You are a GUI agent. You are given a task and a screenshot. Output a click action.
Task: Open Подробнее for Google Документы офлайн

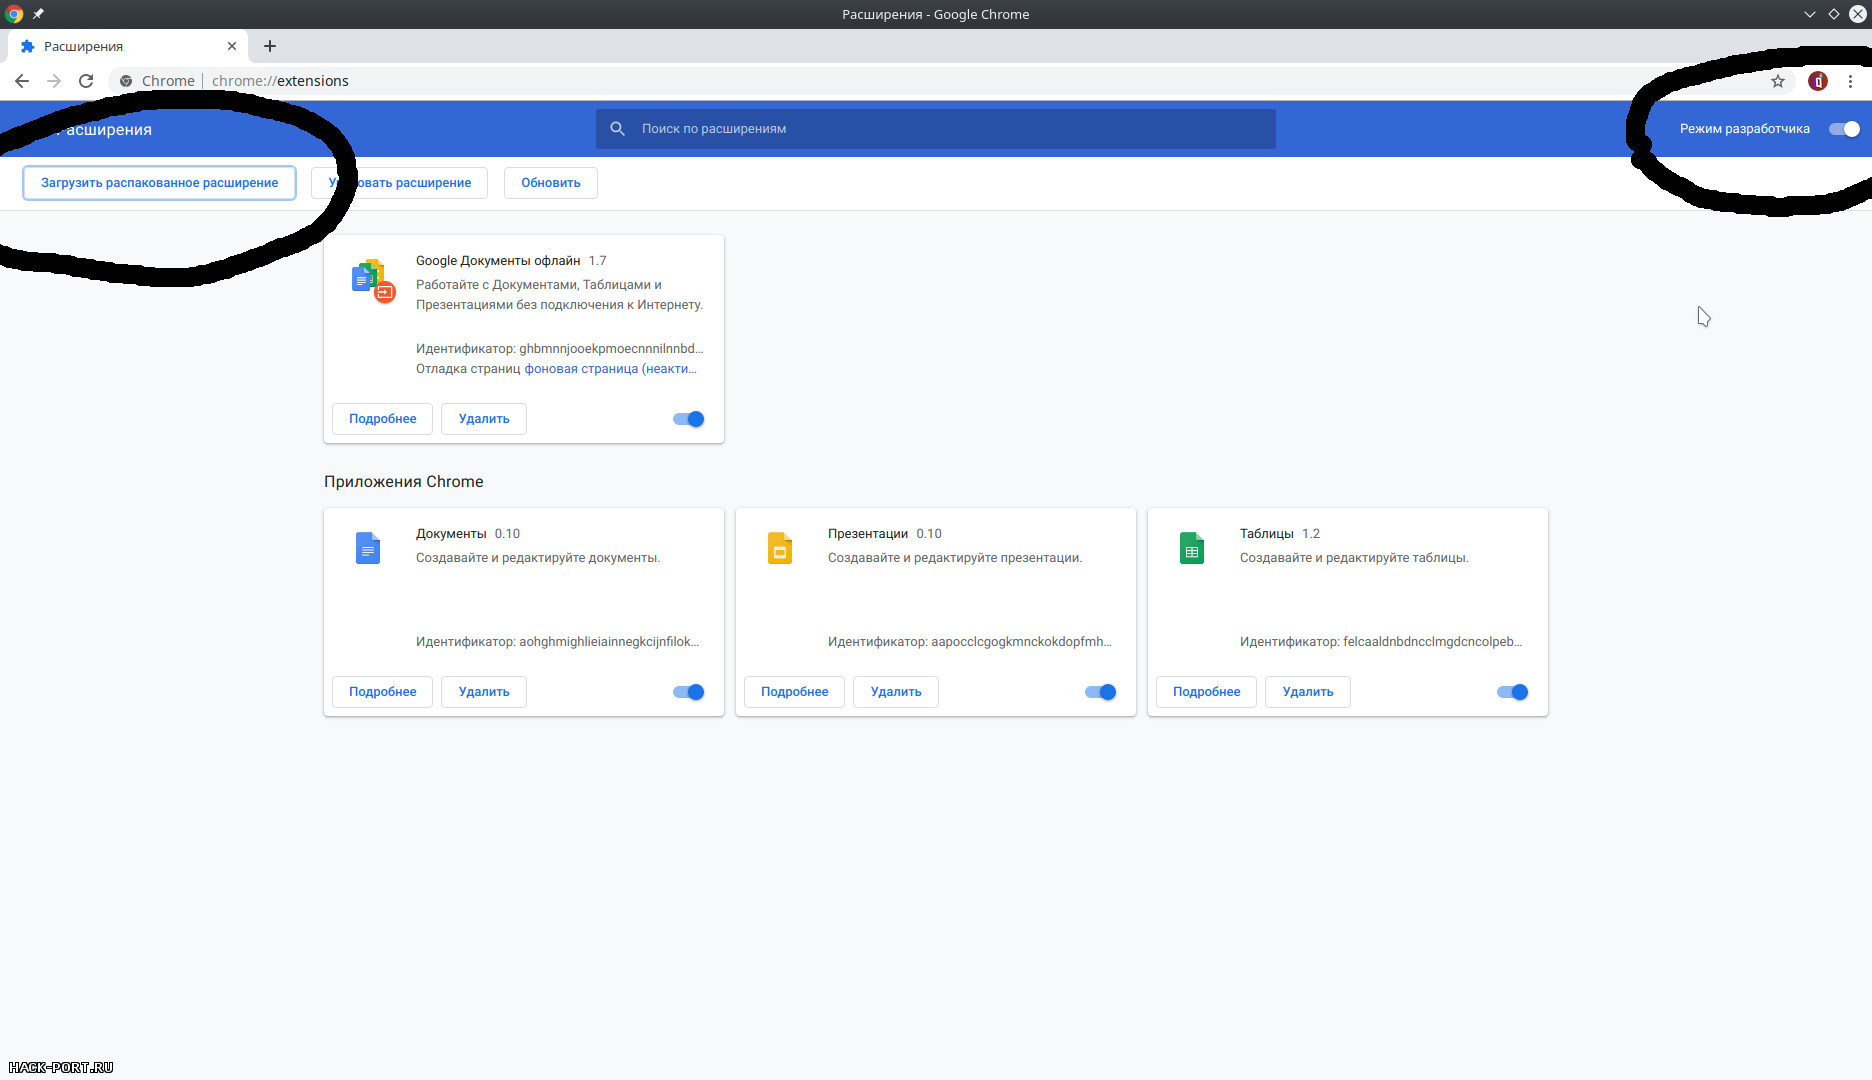[382, 419]
